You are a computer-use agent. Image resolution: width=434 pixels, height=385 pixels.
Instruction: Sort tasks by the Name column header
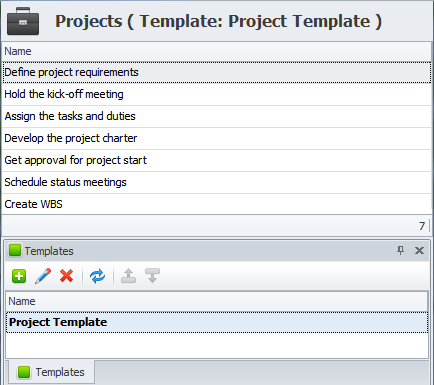click(216, 51)
